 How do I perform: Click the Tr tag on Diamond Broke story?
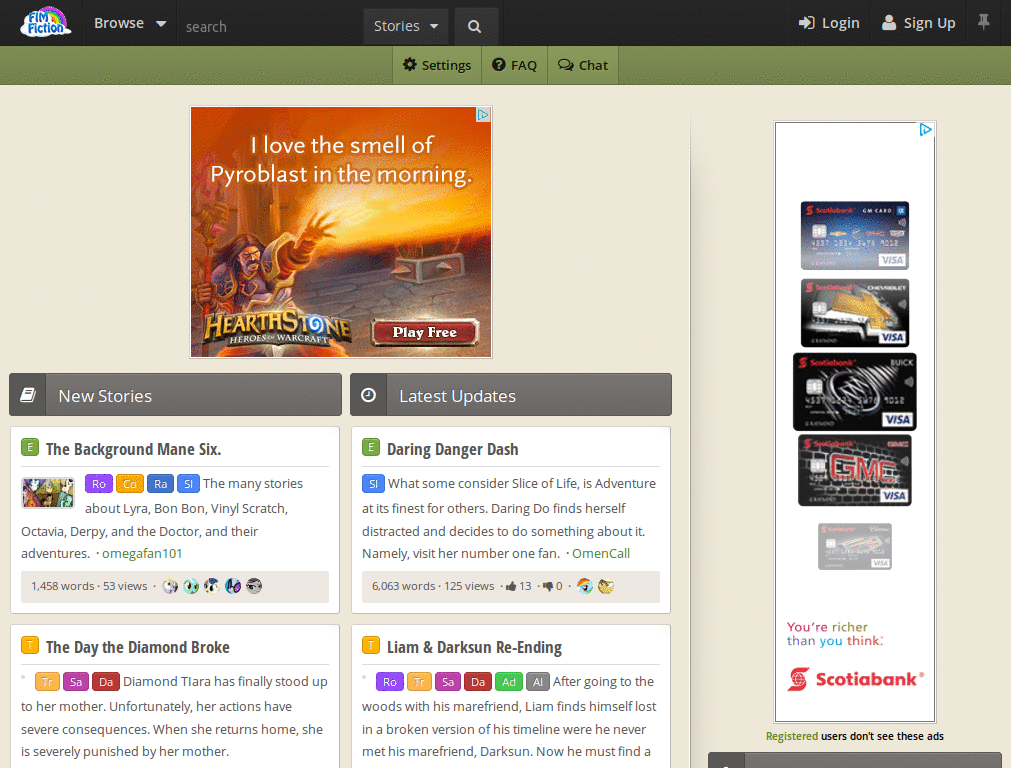point(47,682)
